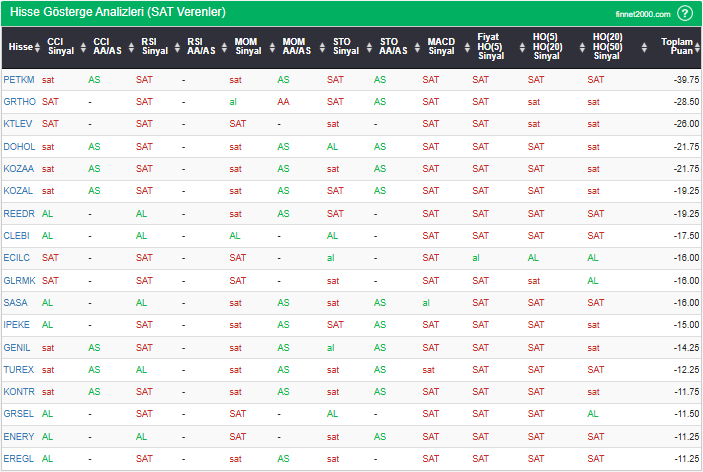The width and height of the screenshot is (703, 472).
Task: Go to the TUREX stock link
Action: pos(18,369)
